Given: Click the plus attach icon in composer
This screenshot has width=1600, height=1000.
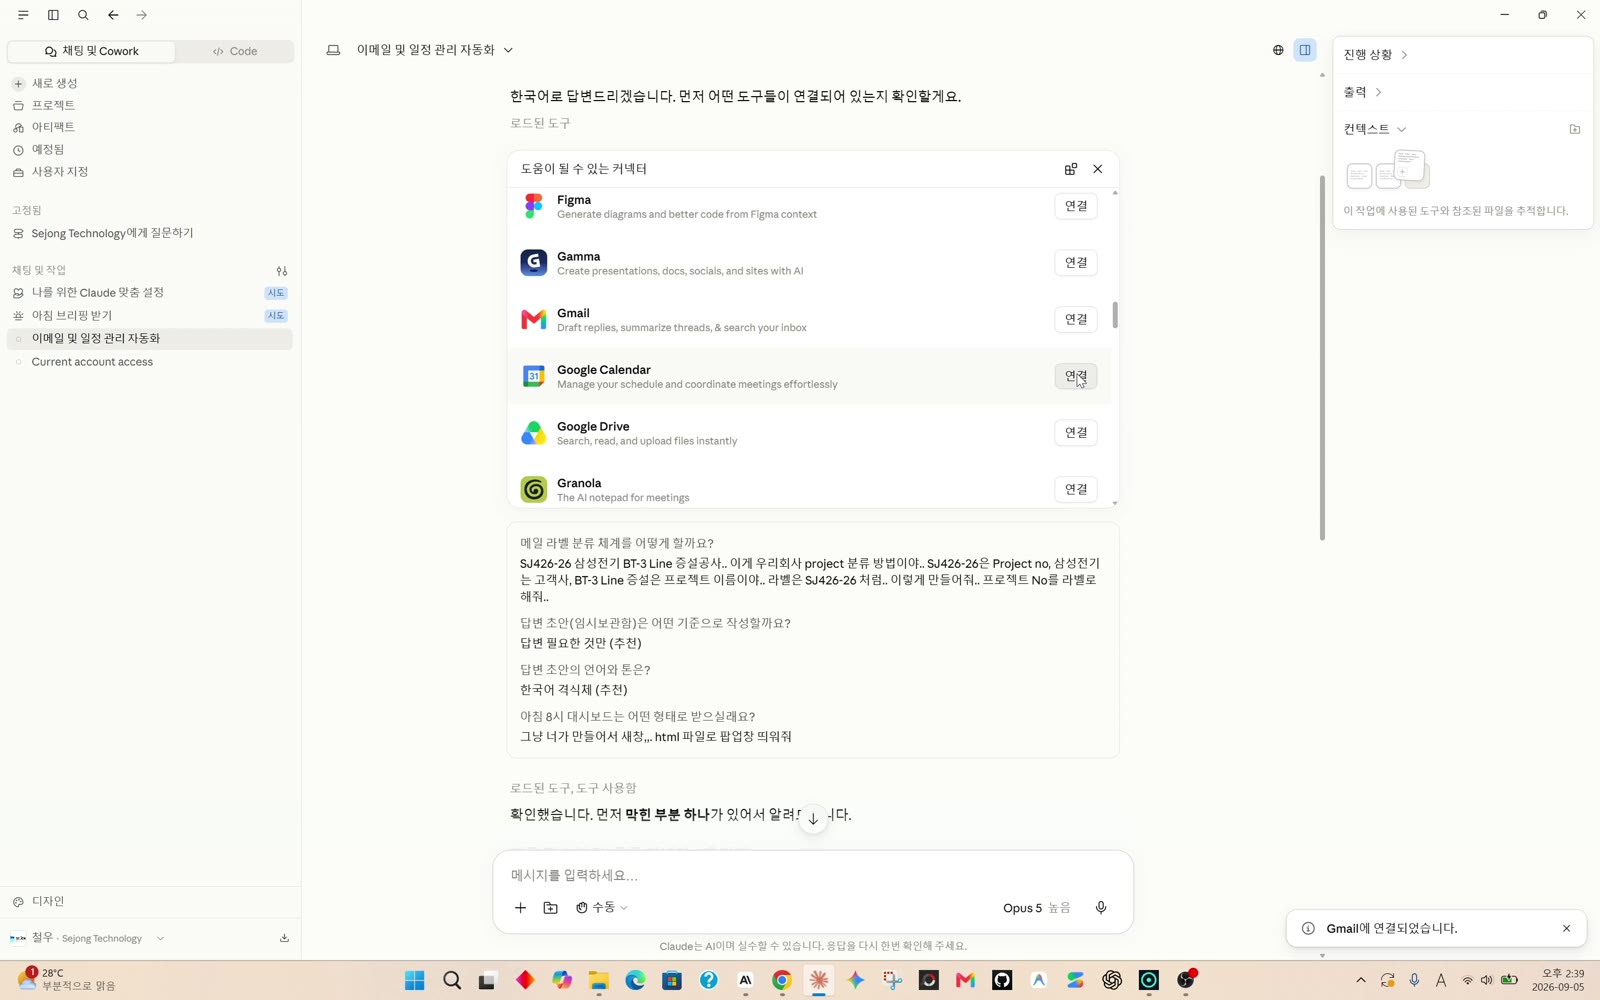Looking at the screenshot, I should 520,908.
